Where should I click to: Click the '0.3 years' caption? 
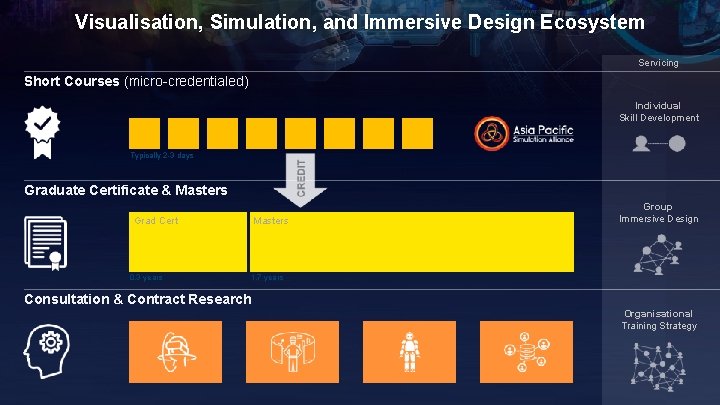point(146,277)
